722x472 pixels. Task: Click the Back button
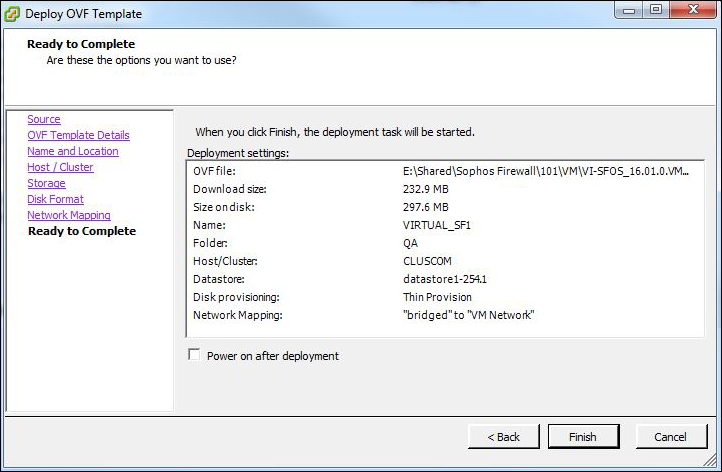503,437
